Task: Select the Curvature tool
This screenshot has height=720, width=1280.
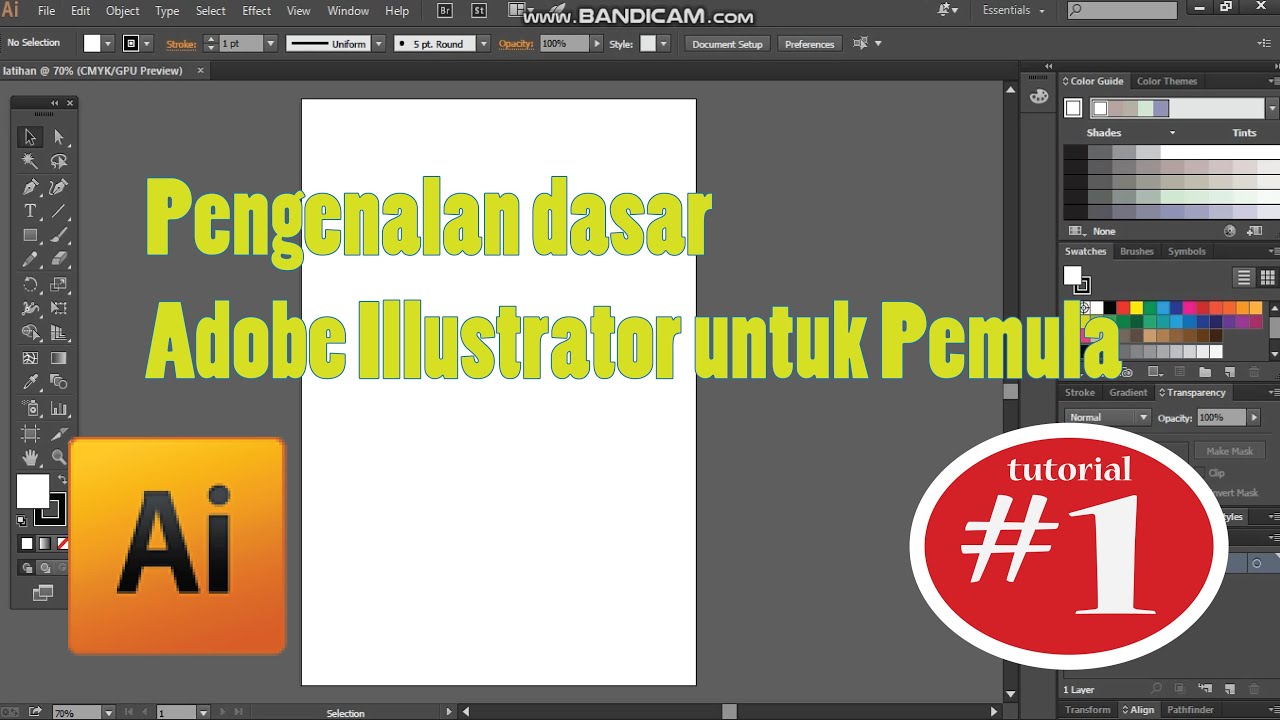Action: (x=59, y=186)
